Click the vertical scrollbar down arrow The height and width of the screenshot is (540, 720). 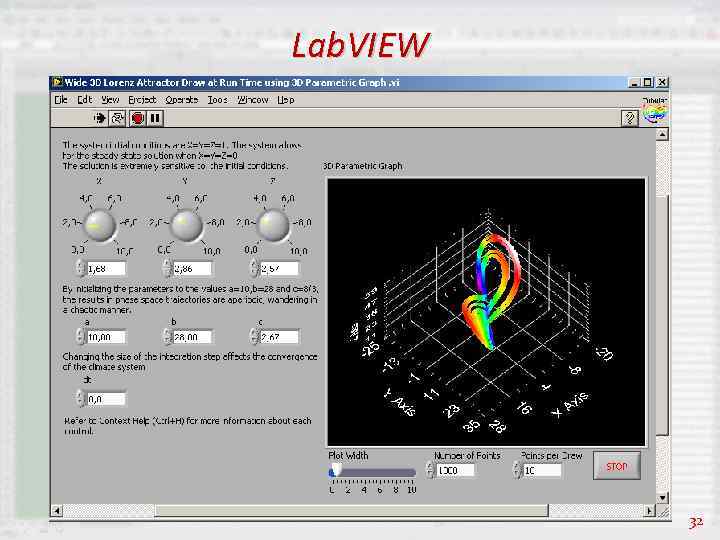pyautogui.click(x=662, y=498)
